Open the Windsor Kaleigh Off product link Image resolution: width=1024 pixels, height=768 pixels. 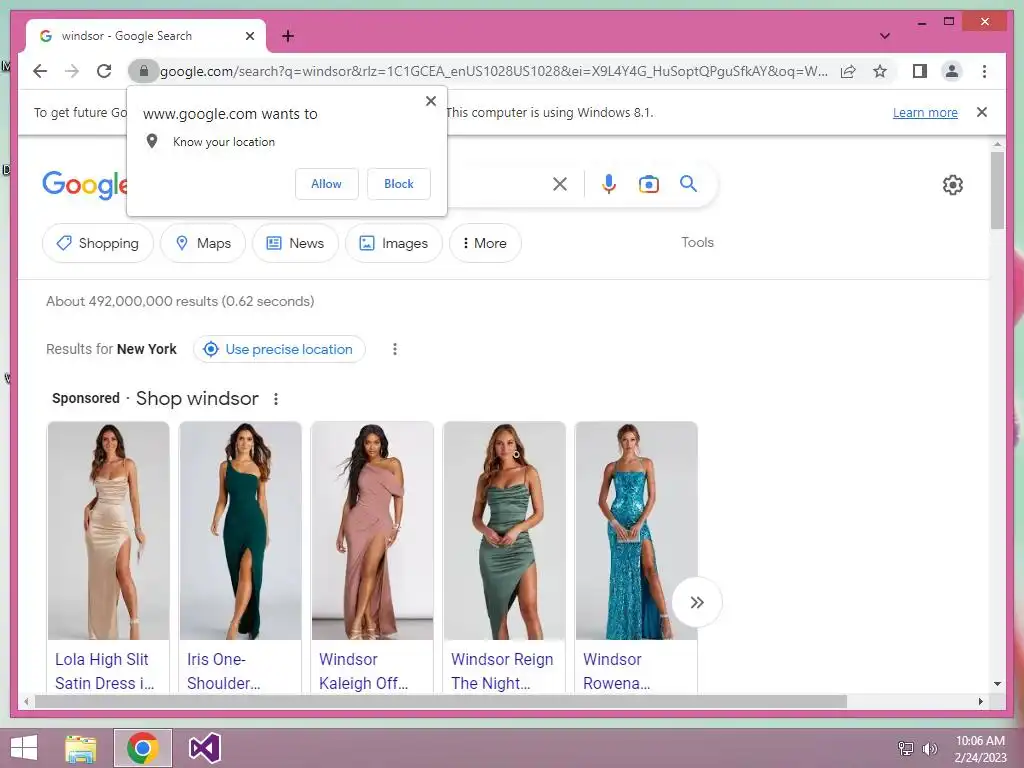pos(363,671)
